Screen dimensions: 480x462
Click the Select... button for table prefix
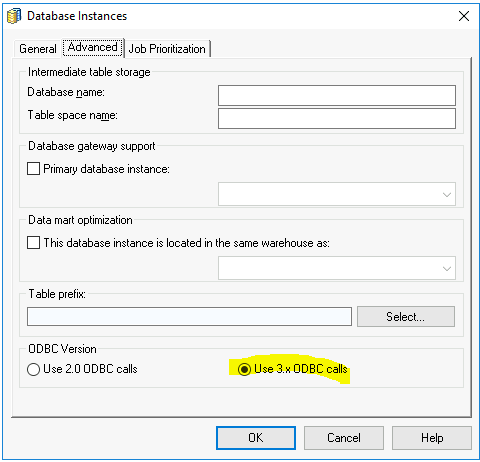tap(406, 317)
